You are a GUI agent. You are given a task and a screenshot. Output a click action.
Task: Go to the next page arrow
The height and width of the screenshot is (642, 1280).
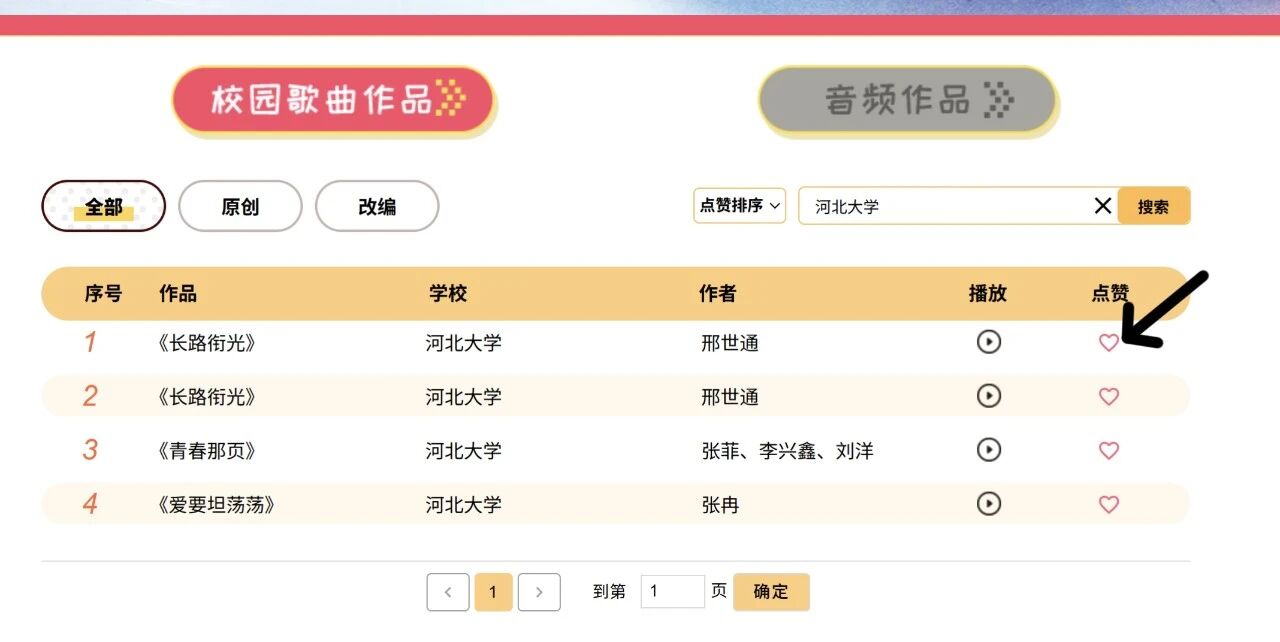pos(539,592)
